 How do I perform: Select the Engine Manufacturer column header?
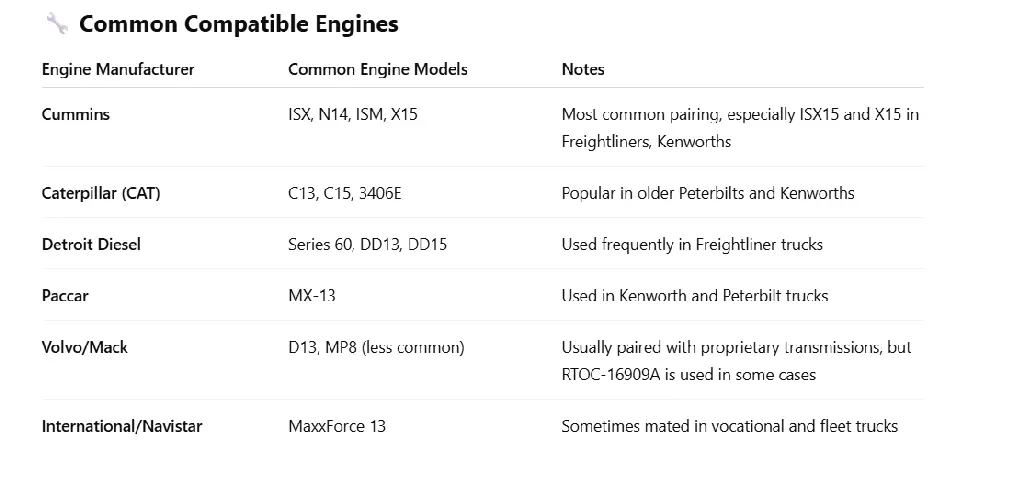coord(118,69)
